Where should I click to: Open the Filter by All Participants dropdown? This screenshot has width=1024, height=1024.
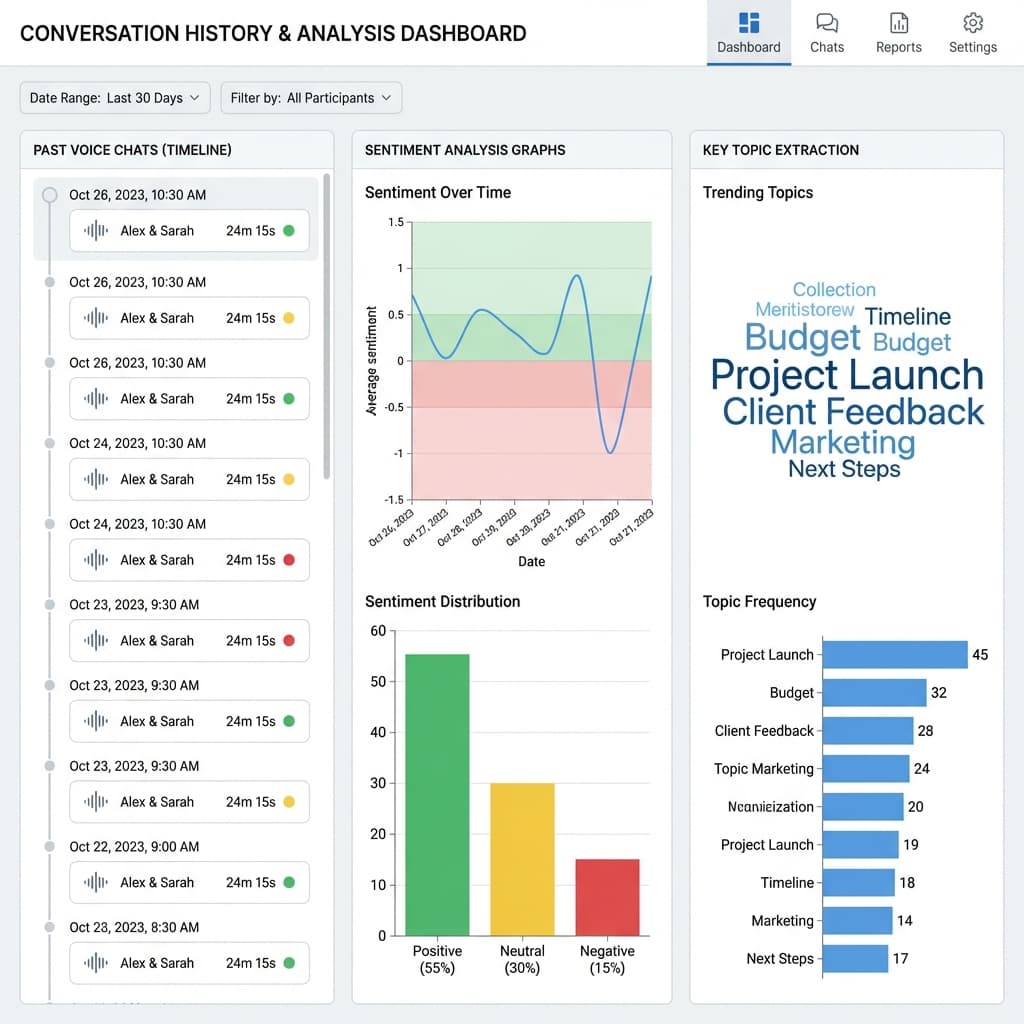pos(311,98)
